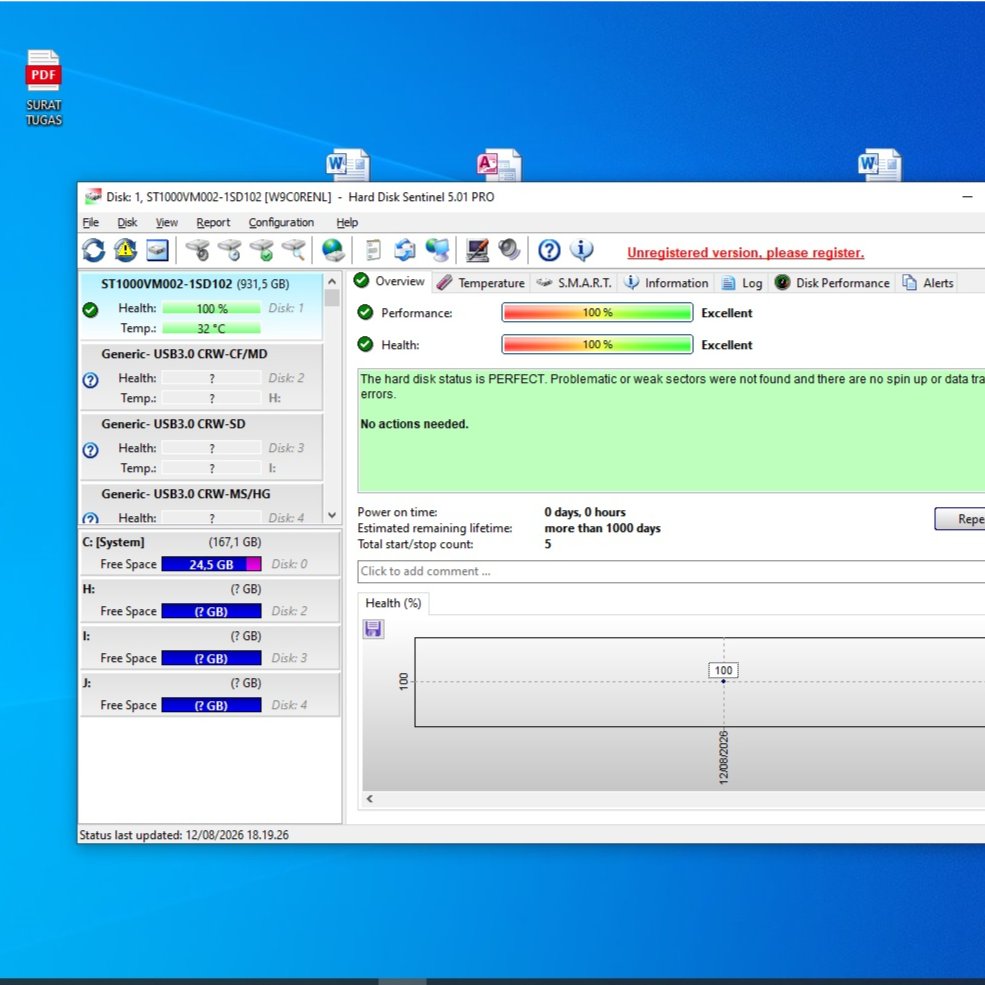Image resolution: width=985 pixels, height=985 pixels.
Task: Open the Configuration menu
Action: coord(281,222)
